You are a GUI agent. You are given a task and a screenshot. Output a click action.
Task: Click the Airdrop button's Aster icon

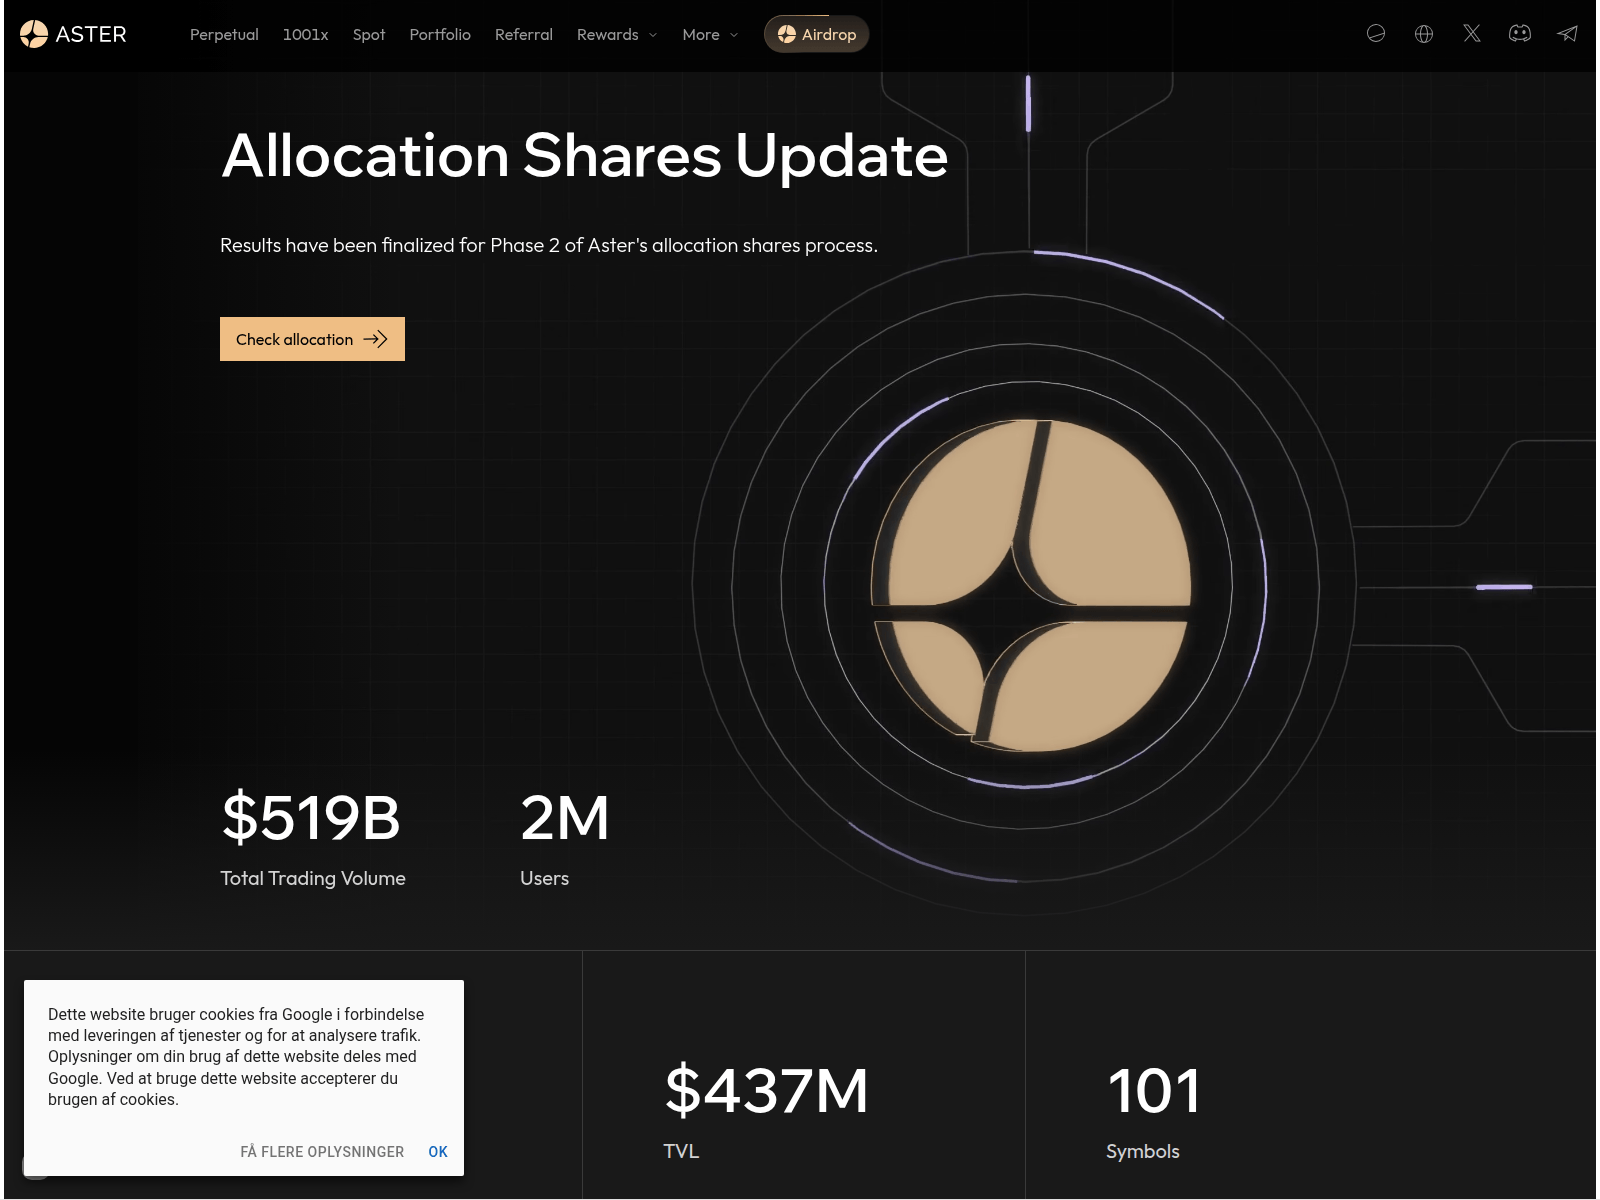pyautogui.click(x=787, y=34)
